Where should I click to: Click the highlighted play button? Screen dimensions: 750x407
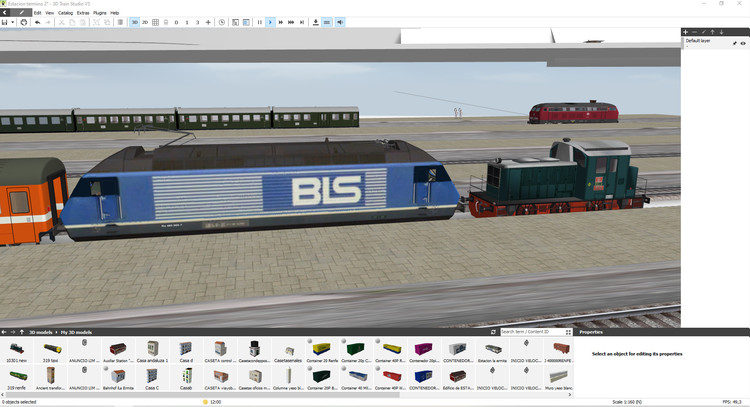tap(270, 22)
